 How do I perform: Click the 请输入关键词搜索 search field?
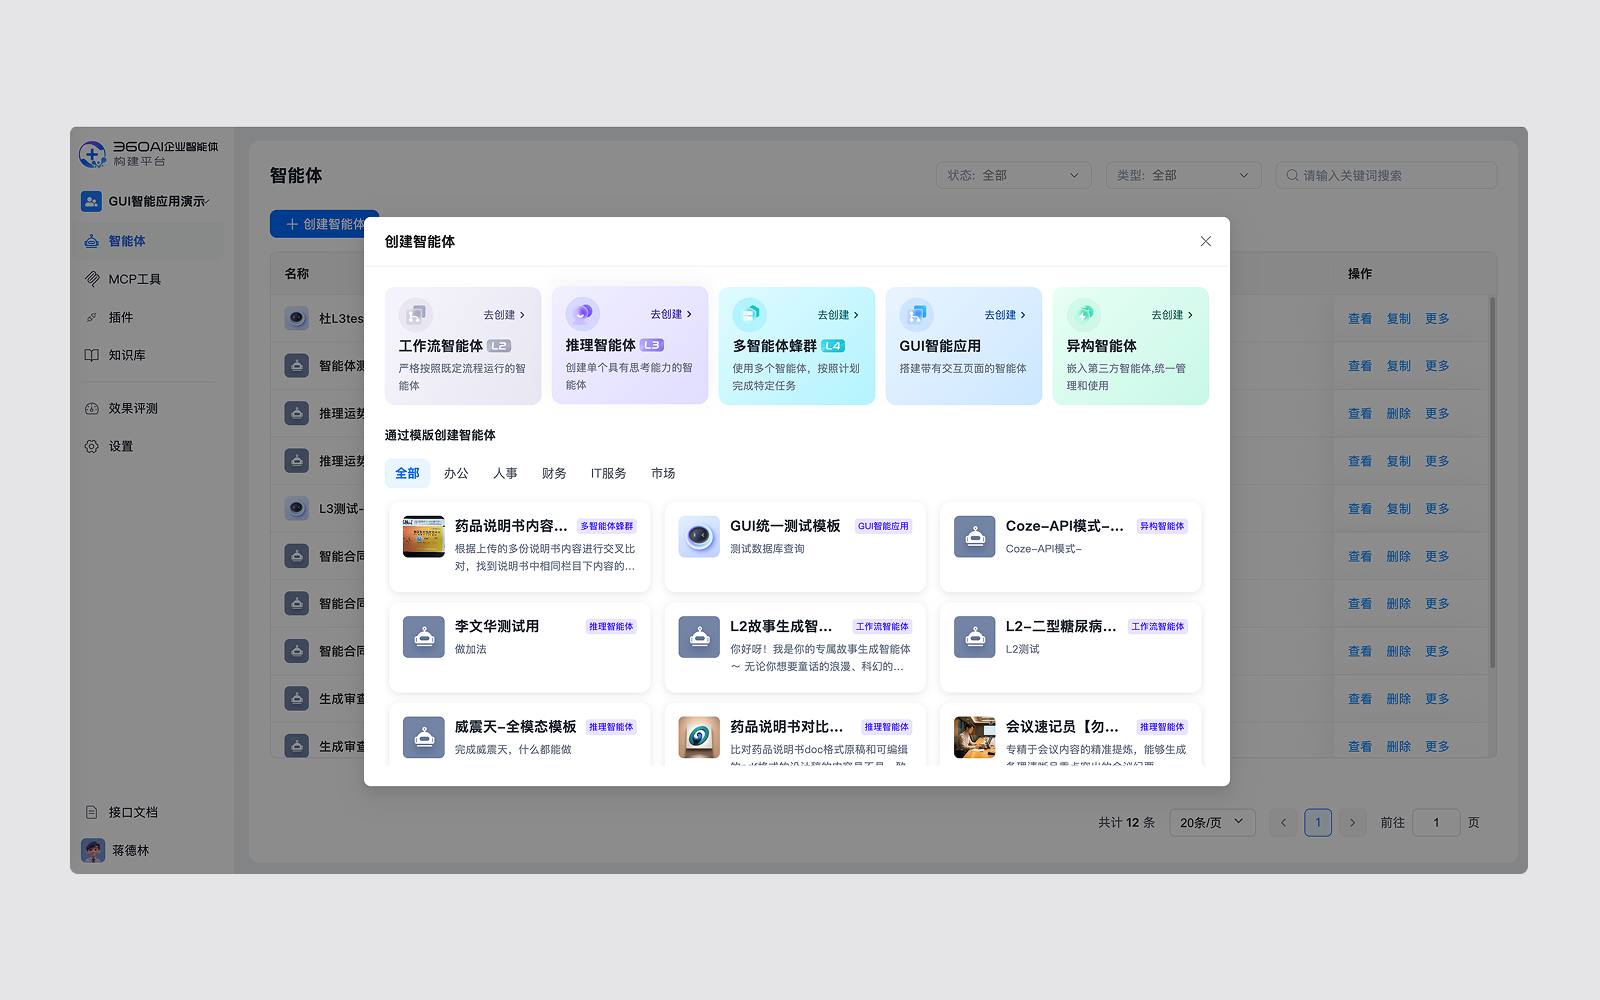point(1386,174)
